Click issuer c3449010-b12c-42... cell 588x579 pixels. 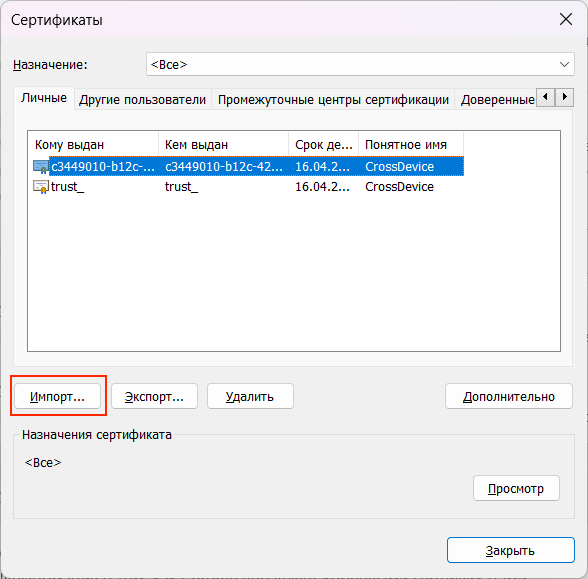point(224,166)
